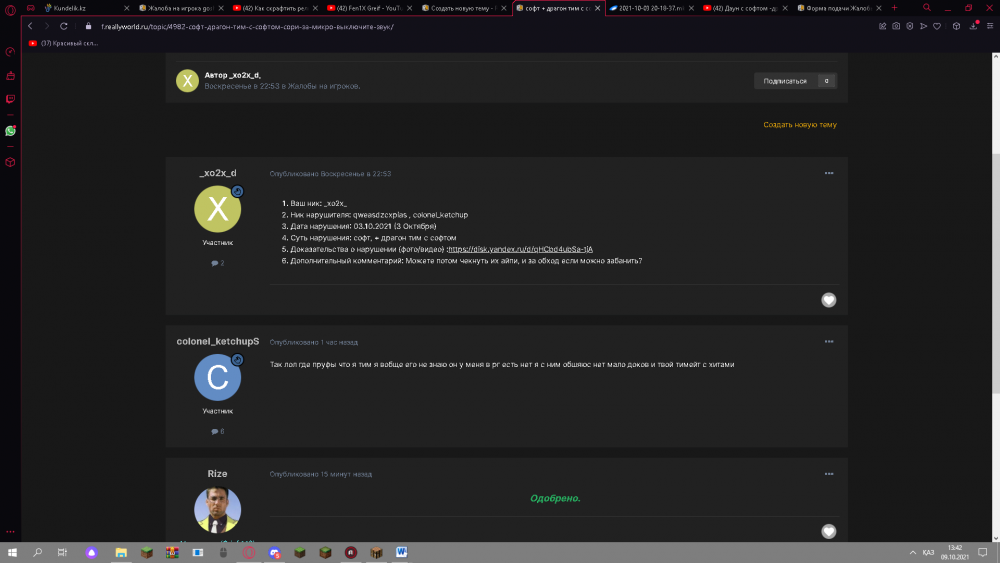The image size is (1000, 563).
Task: Open Rize profile name
Action: pyautogui.click(x=217, y=474)
